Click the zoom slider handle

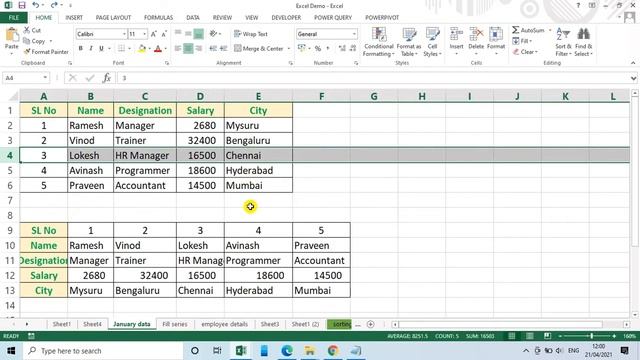coord(592,336)
